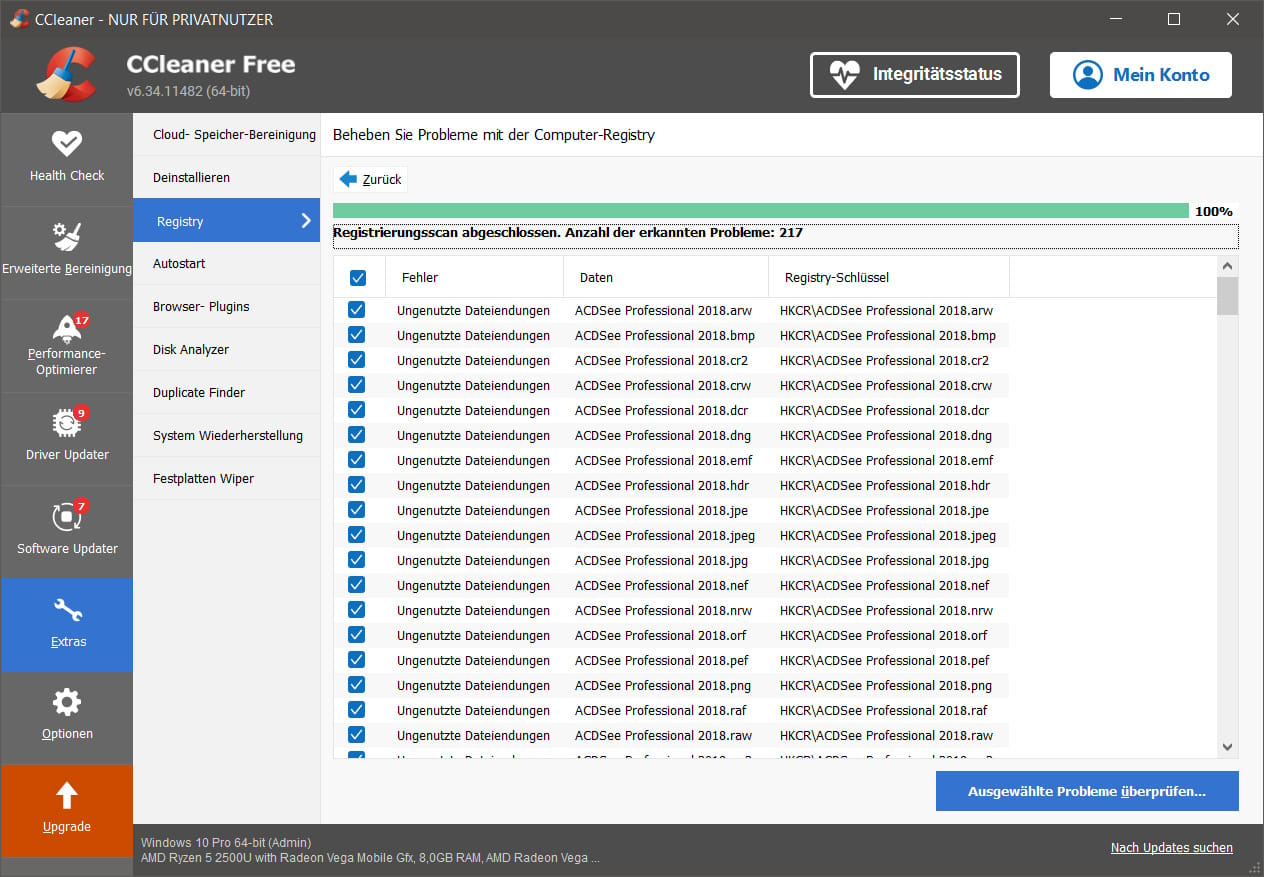
Task: Open Driver Updater using its gear icon
Action: pos(66,423)
